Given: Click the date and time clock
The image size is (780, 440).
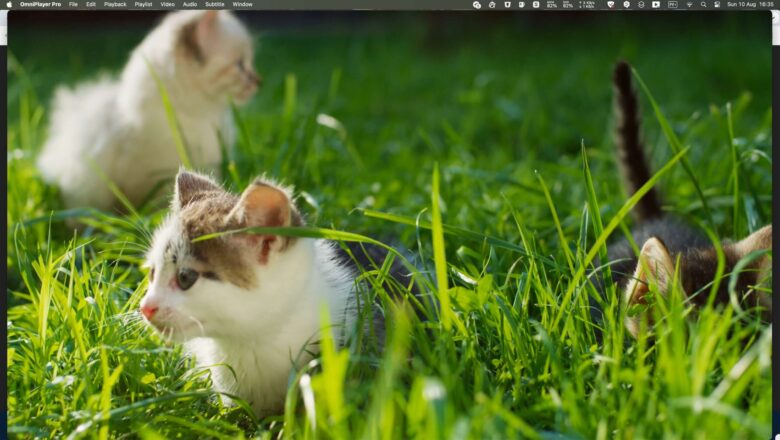Looking at the screenshot, I should [x=750, y=4].
